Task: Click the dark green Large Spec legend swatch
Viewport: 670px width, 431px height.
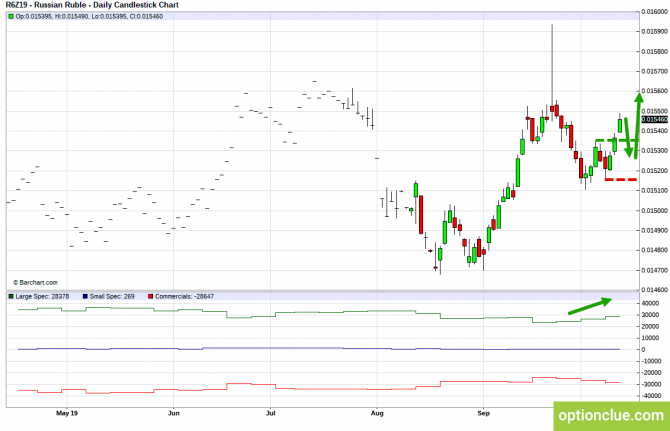Action: click(x=11, y=296)
